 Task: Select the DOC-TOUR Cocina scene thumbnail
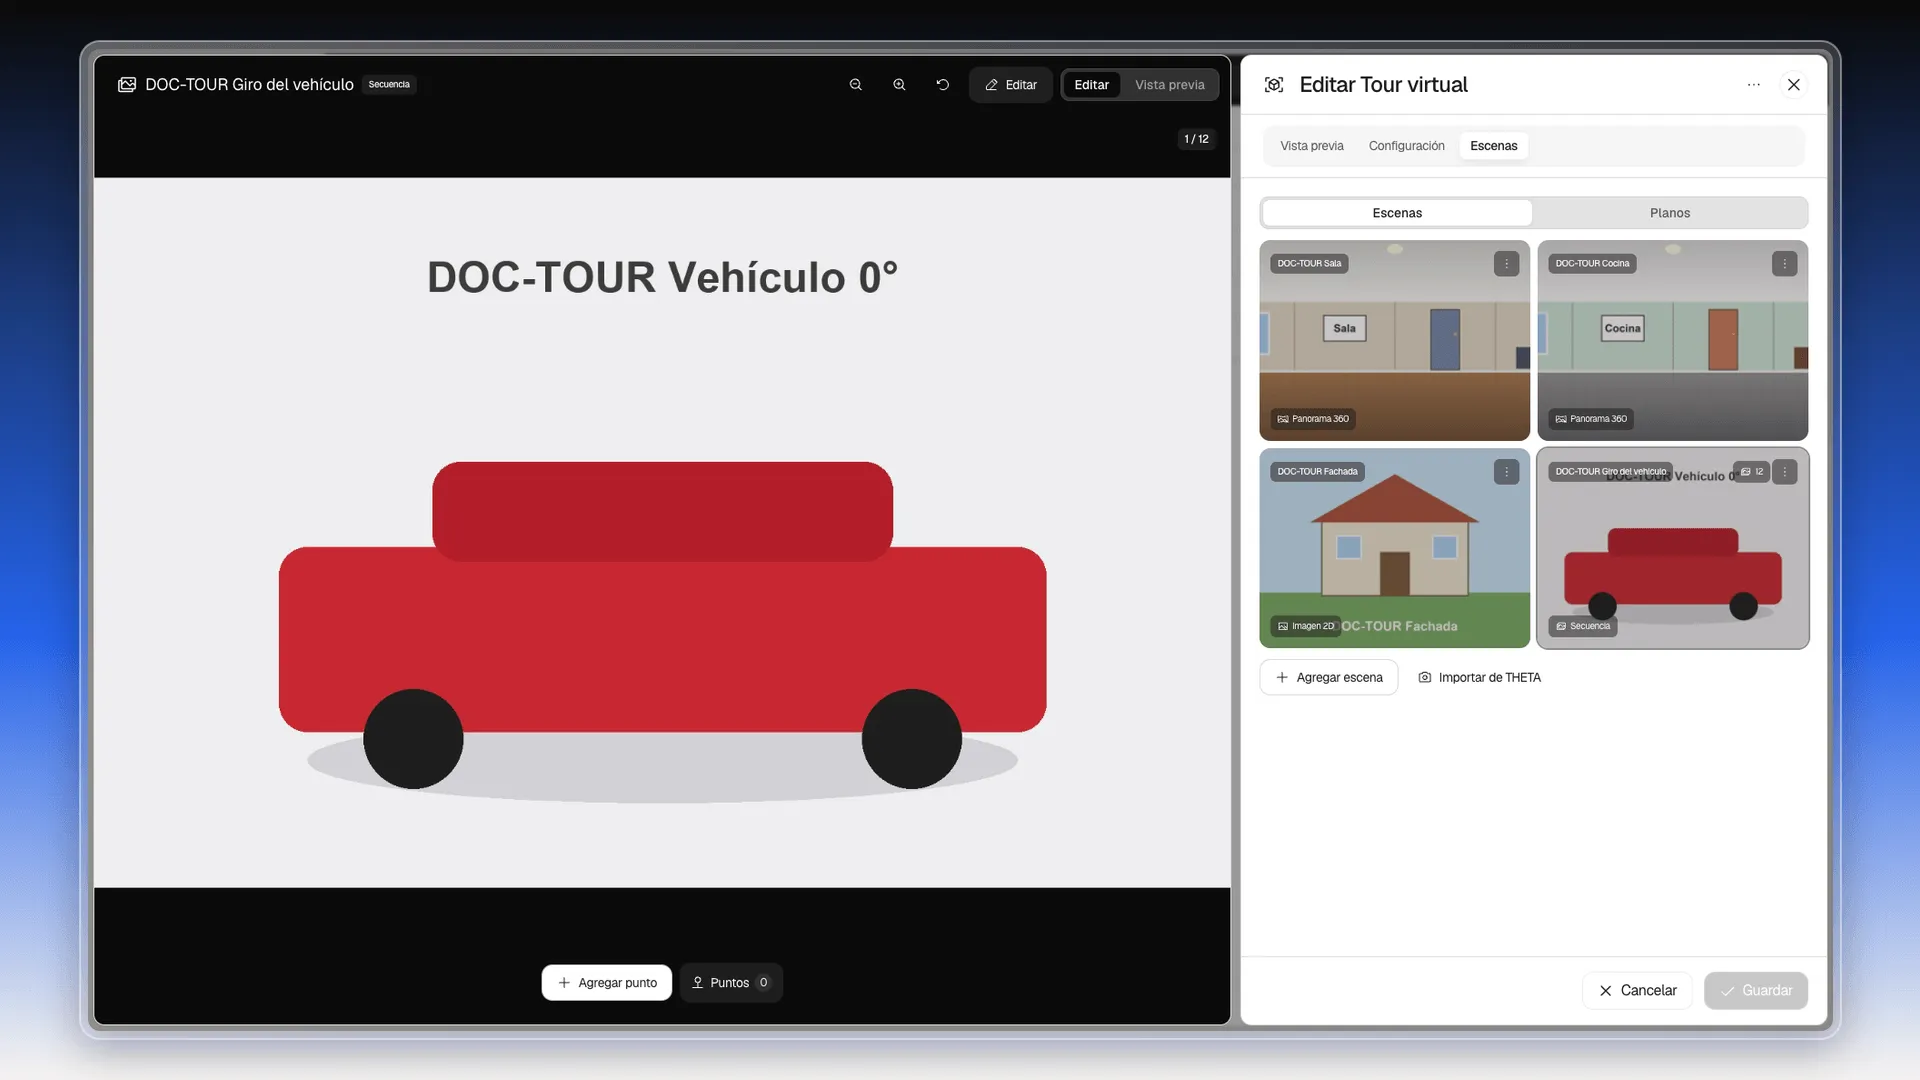coord(1672,340)
